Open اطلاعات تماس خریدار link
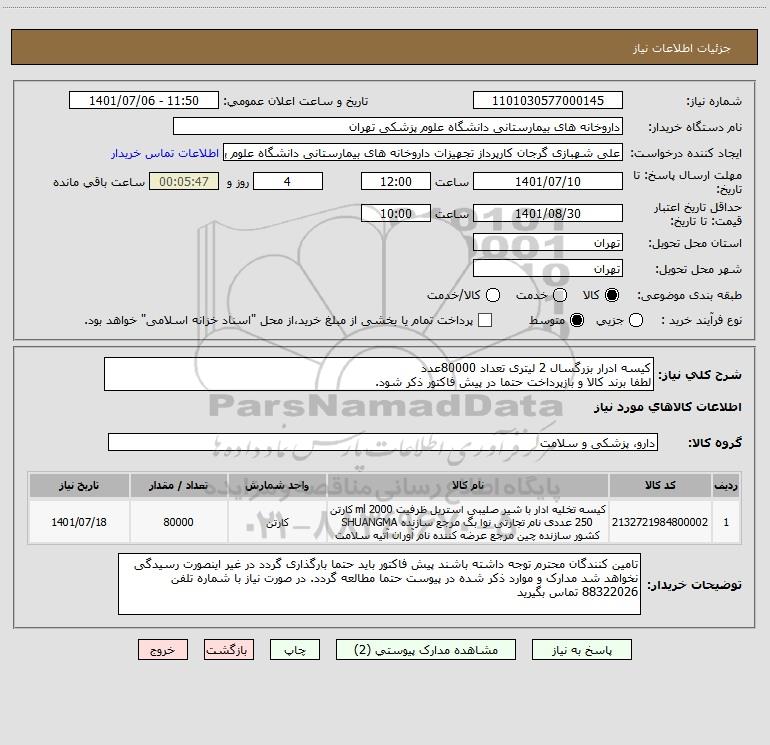The height and width of the screenshot is (745, 770). (165, 153)
